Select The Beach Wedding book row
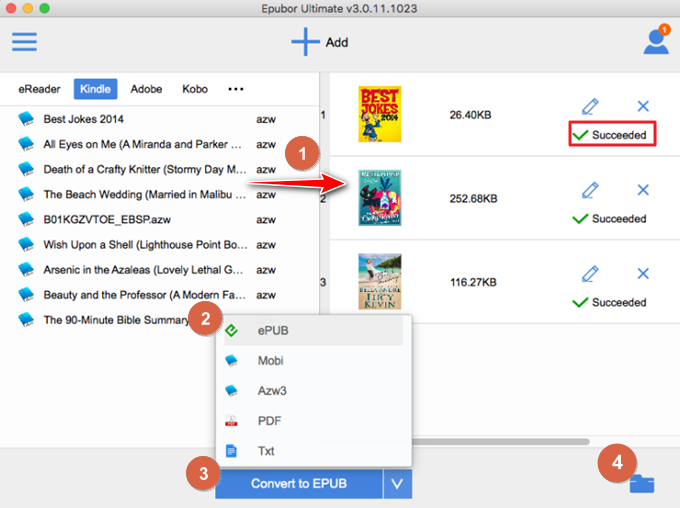This screenshot has width=680, height=508. click(x=160, y=194)
